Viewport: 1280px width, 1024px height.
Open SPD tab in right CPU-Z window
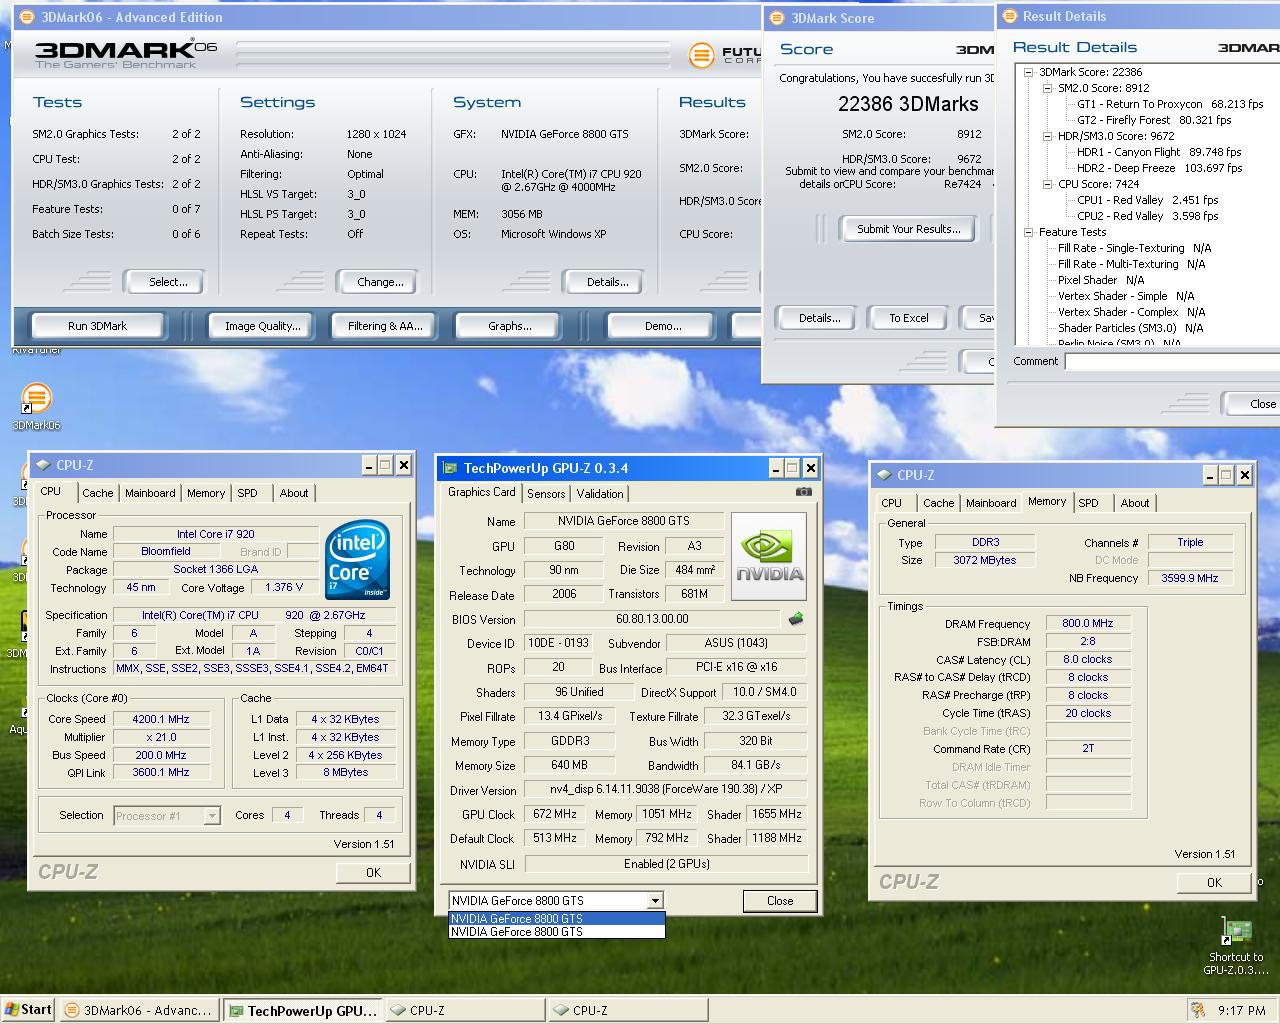pyautogui.click(x=1089, y=503)
